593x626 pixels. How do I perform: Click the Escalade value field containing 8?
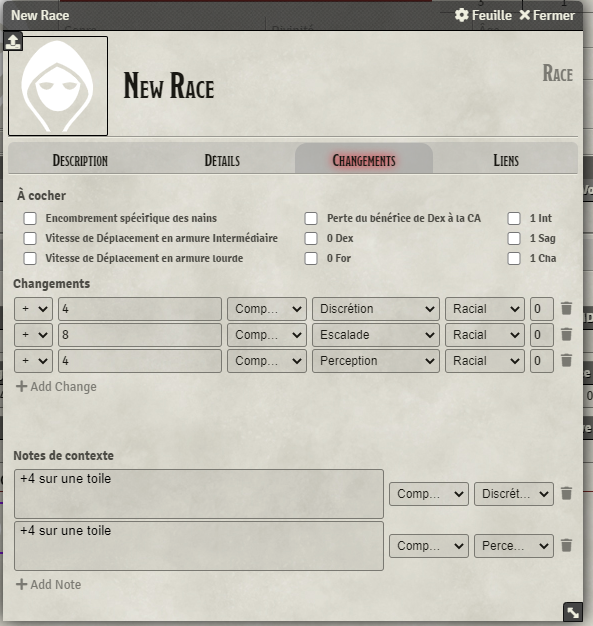pos(140,335)
